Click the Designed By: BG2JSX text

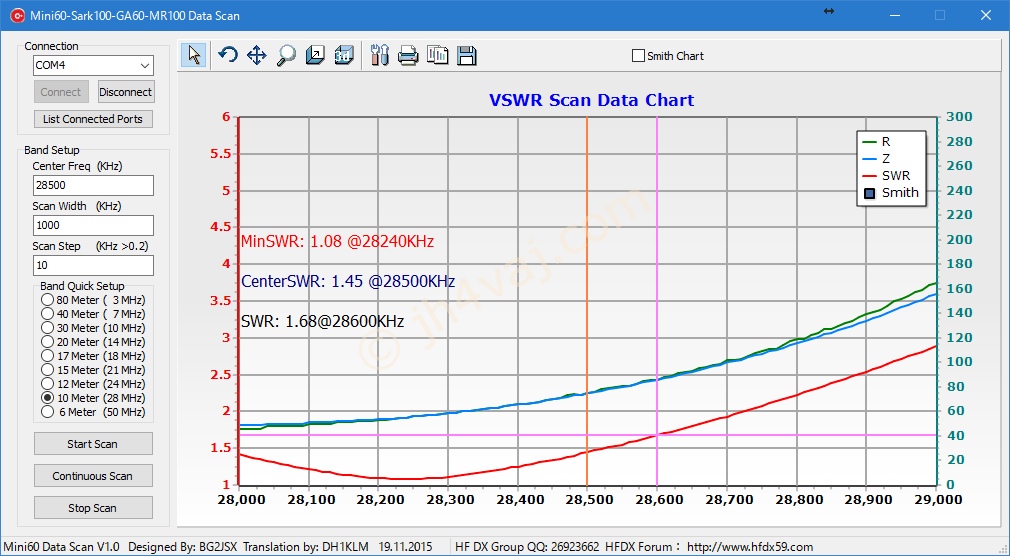183,547
